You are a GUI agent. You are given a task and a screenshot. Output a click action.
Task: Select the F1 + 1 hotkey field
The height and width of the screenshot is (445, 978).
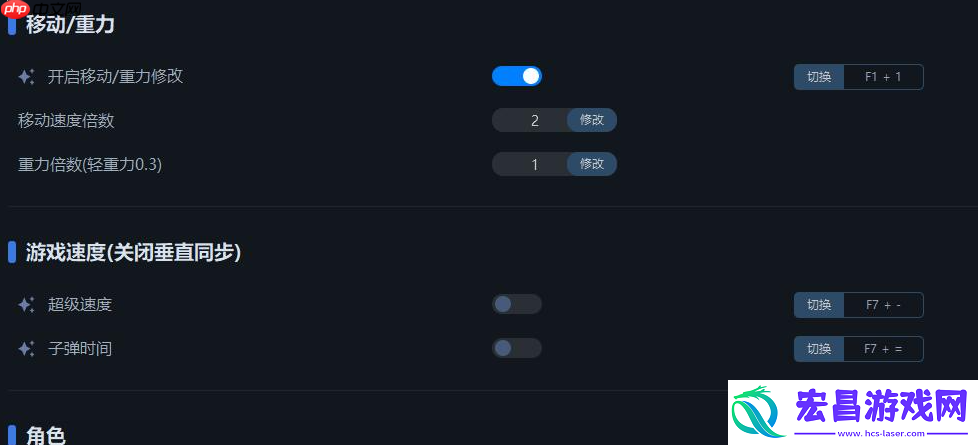tap(883, 77)
